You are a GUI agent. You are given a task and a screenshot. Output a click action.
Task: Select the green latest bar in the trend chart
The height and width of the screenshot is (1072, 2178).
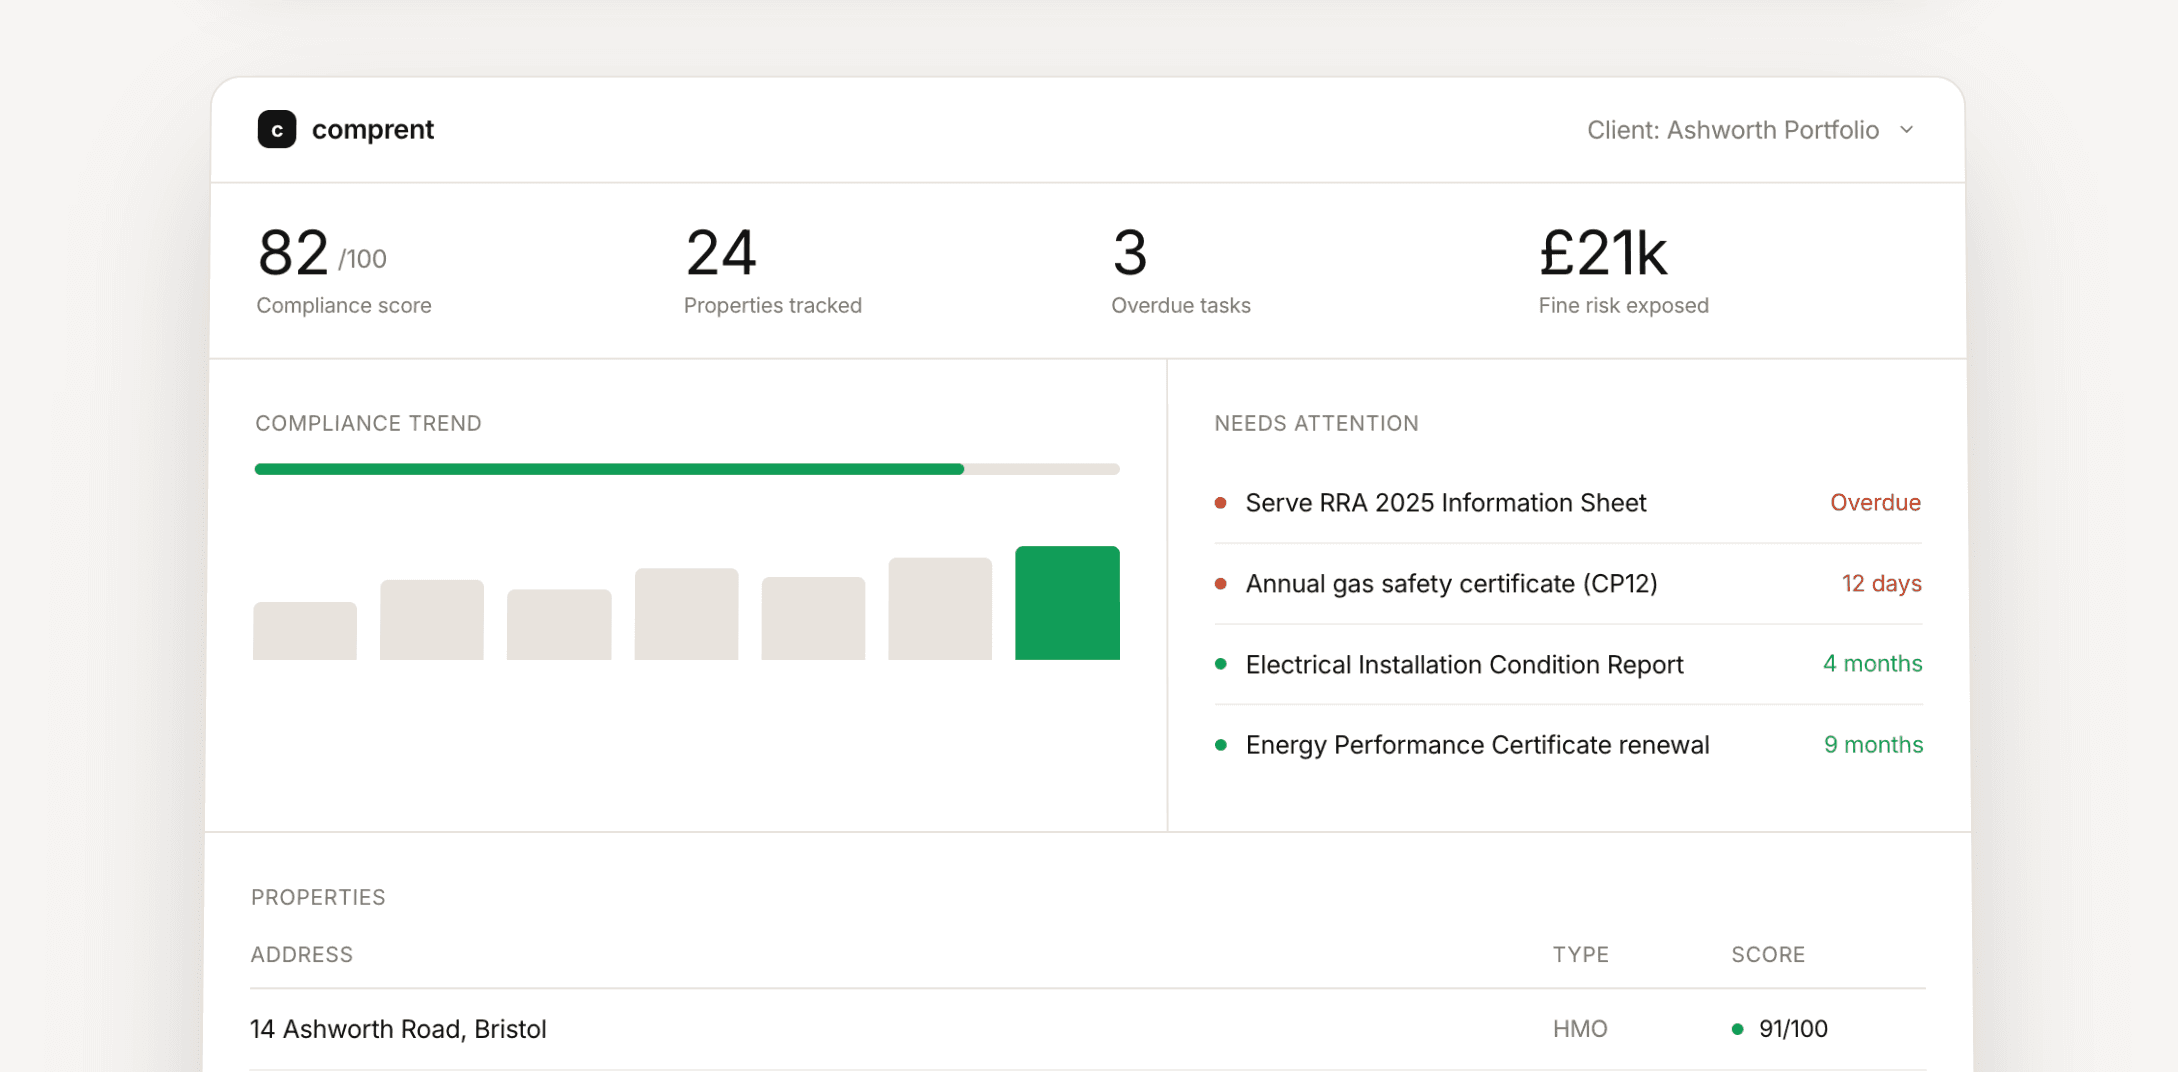pos(1067,603)
